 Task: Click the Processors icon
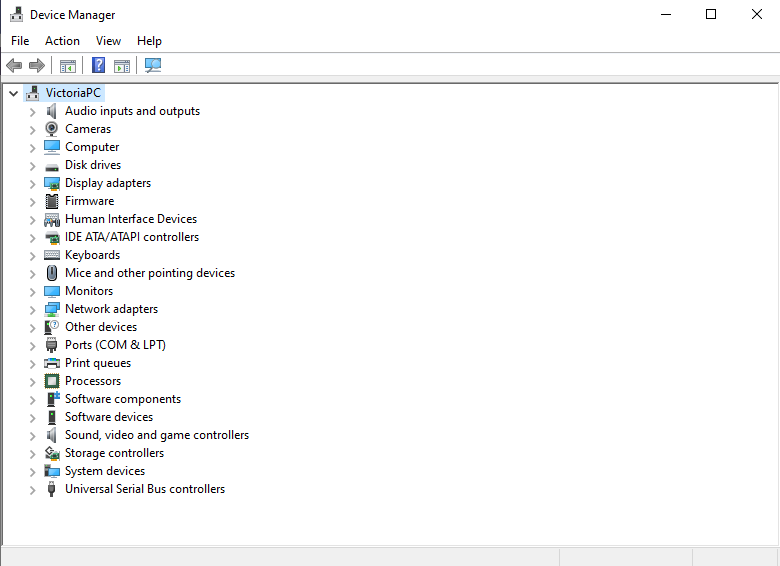coord(52,381)
